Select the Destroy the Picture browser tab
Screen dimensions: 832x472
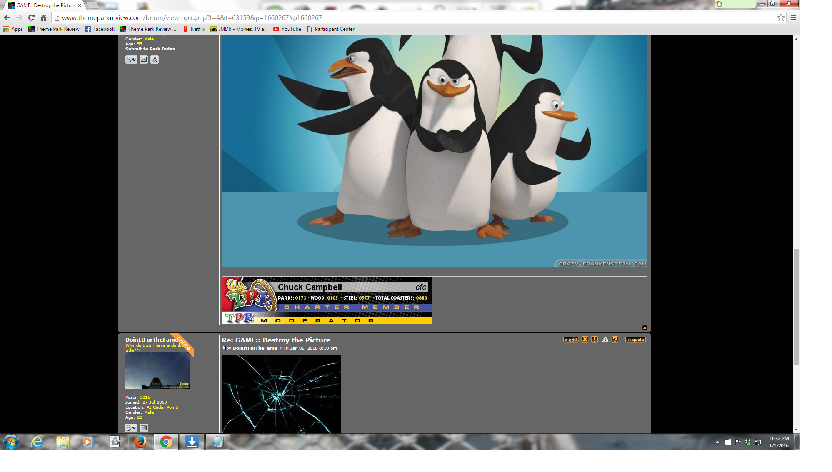coord(42,5)
